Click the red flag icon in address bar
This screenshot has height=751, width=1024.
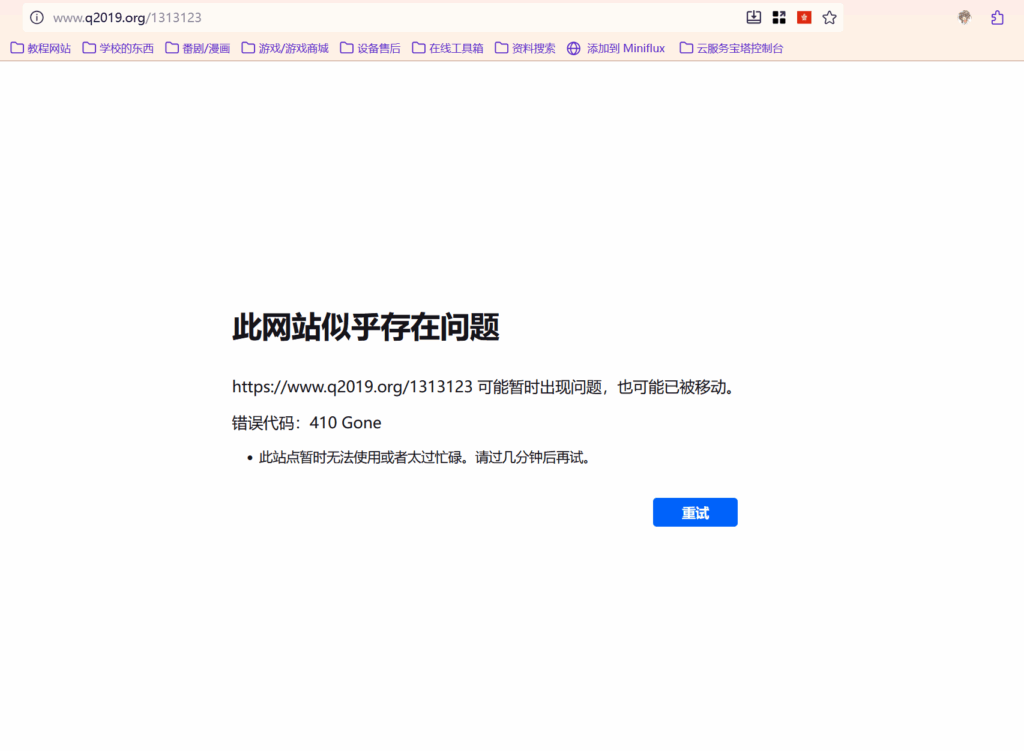pos(804,17)
